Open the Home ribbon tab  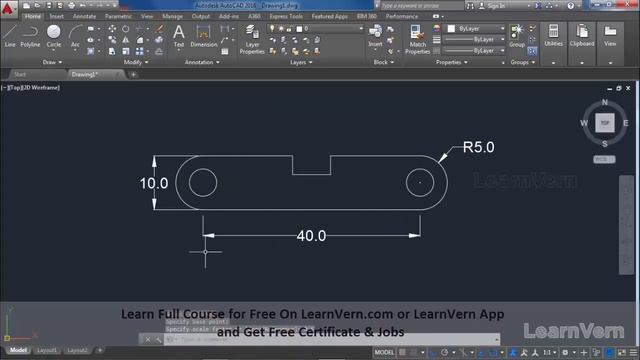33,16
